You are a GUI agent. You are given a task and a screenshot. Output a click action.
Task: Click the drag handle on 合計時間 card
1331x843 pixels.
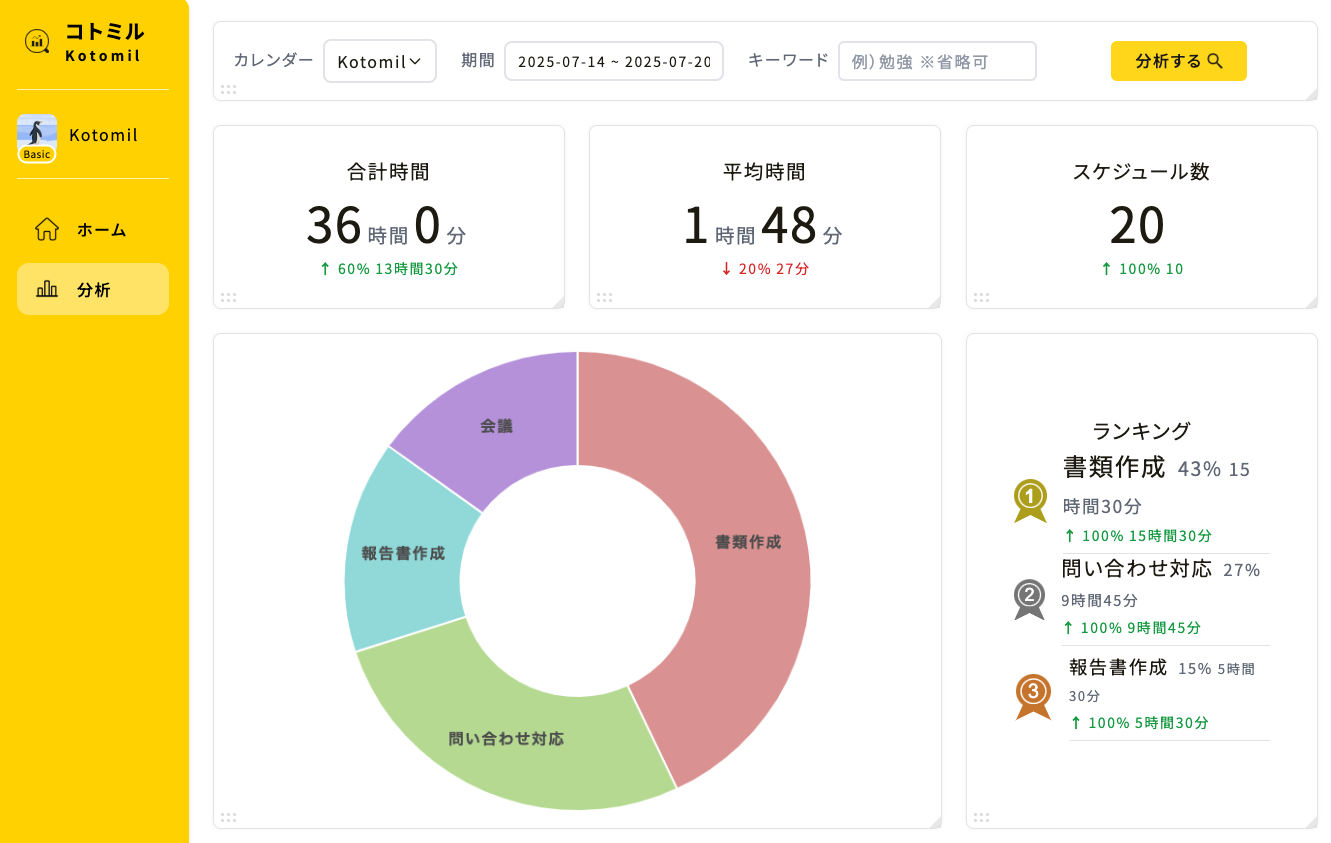tap(228, 297)
